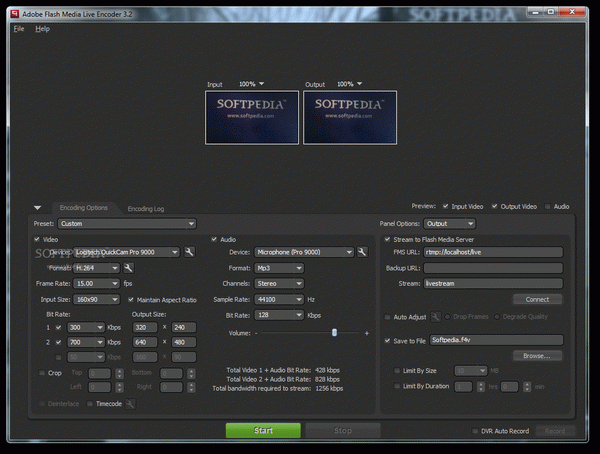
Task: Click the Adobe Flash app icon in title bar
Action: (15, 14)
